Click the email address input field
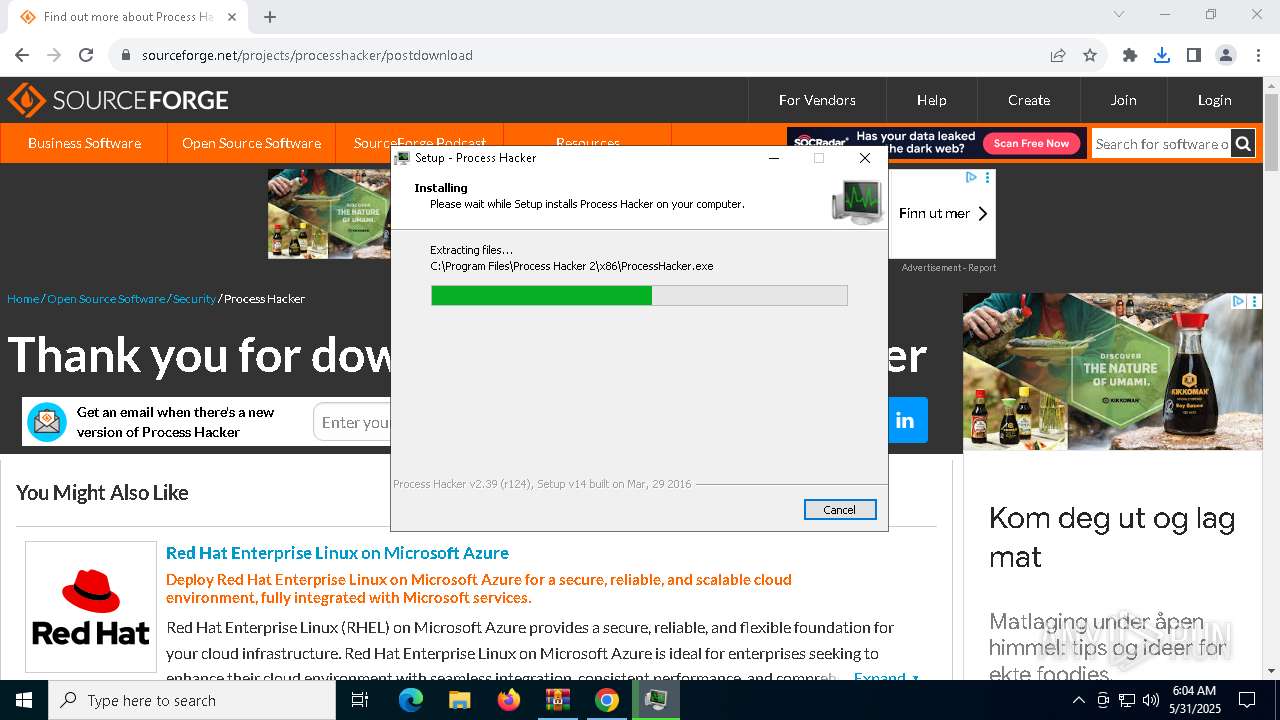This screenshot has width=1280, height=720. [x=352, y=423]
